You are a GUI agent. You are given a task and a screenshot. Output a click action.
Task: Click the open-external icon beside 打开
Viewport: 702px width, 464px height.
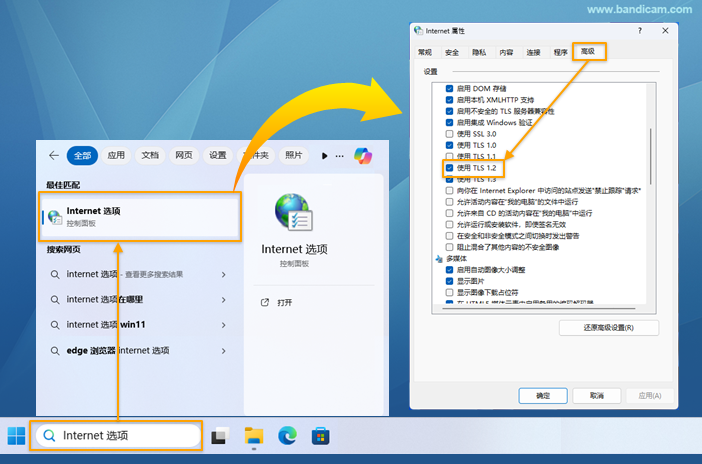tap(265, 302)
